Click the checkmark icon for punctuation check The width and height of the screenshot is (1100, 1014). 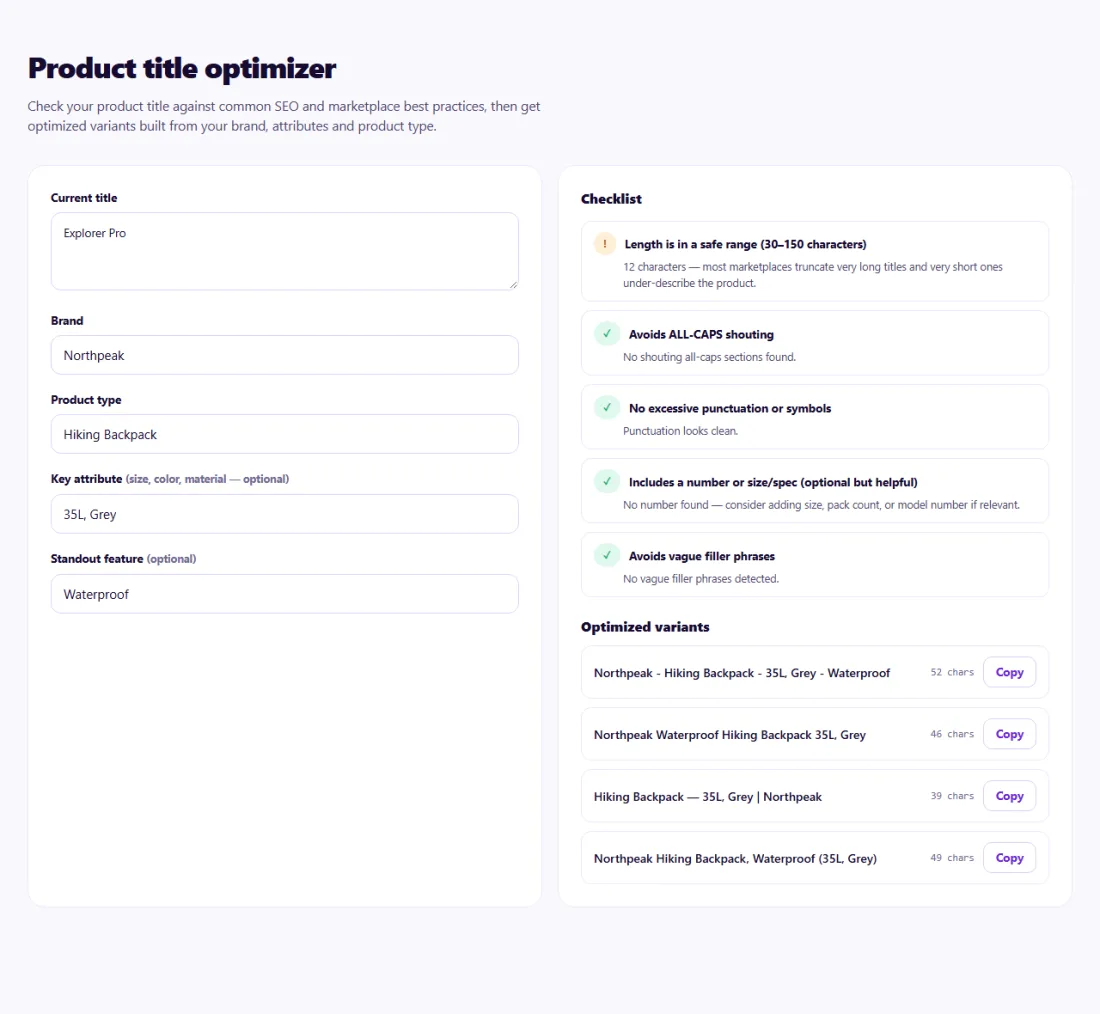coord(607,408)
